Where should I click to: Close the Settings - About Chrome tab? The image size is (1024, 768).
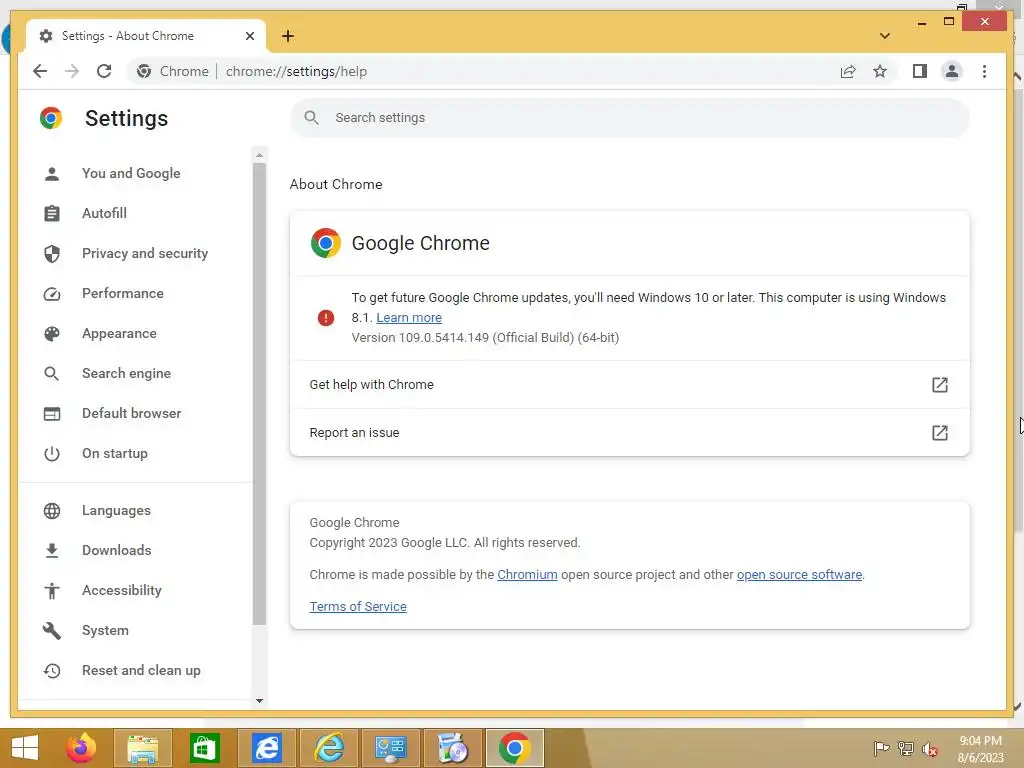[249, 36]
